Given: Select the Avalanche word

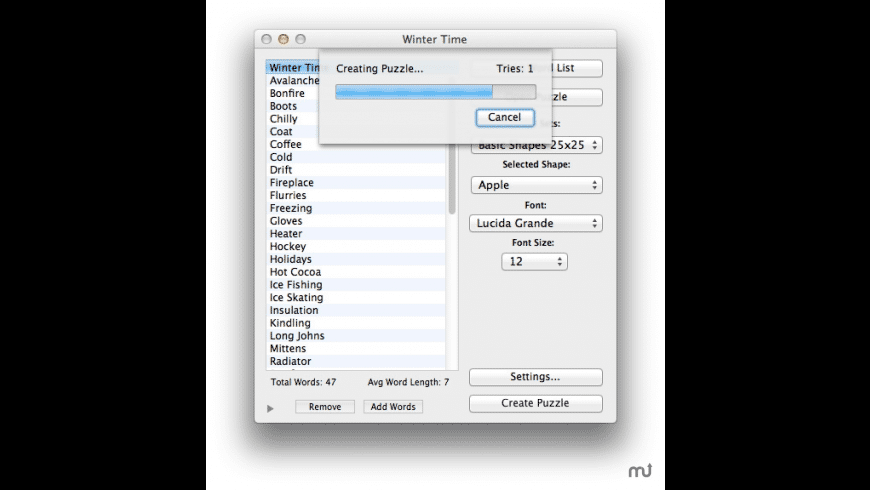Looking at the screenshot, I should pyautogui.click(x=294, y=80).
